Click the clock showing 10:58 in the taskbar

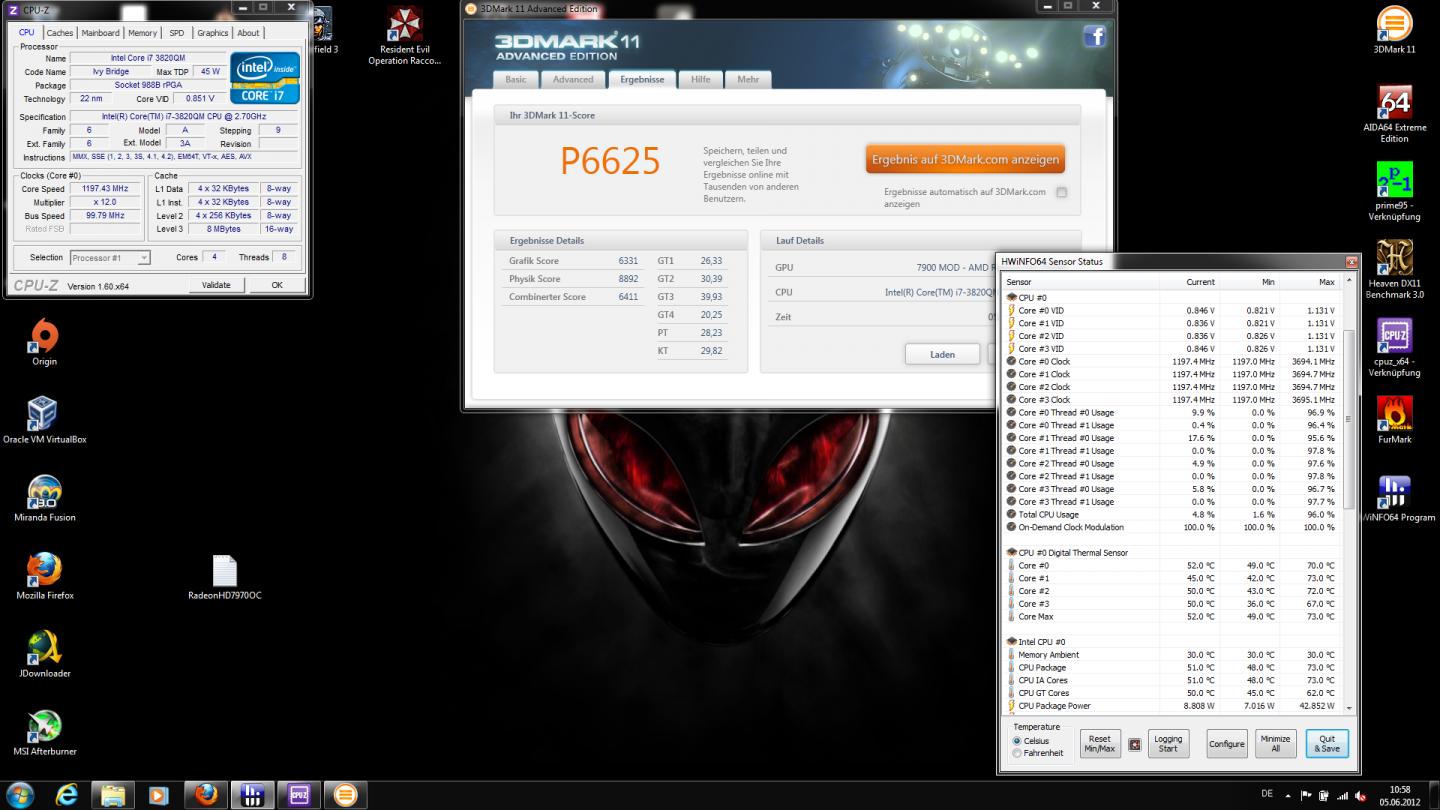[1399, 790]
